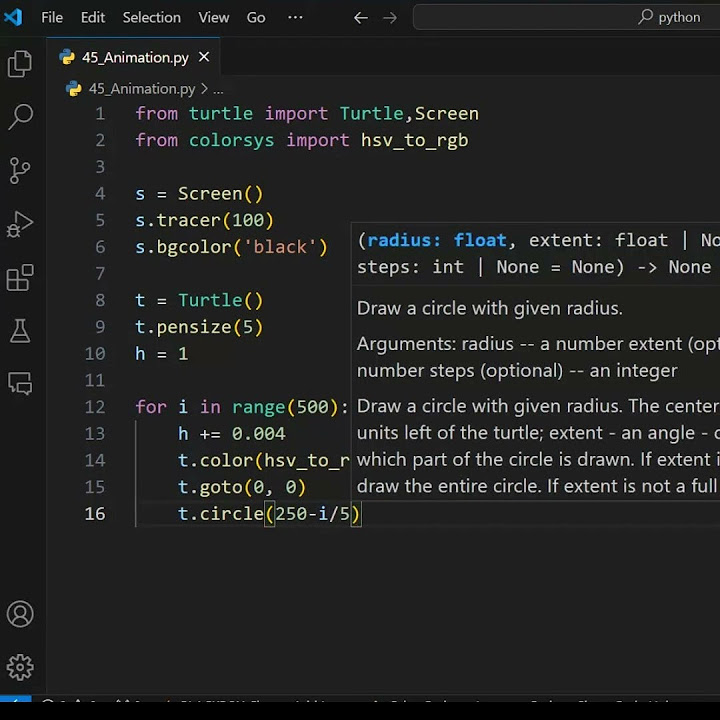Expand the hidden menus ellipsis

pyautogui.click(x=295, y=17)
